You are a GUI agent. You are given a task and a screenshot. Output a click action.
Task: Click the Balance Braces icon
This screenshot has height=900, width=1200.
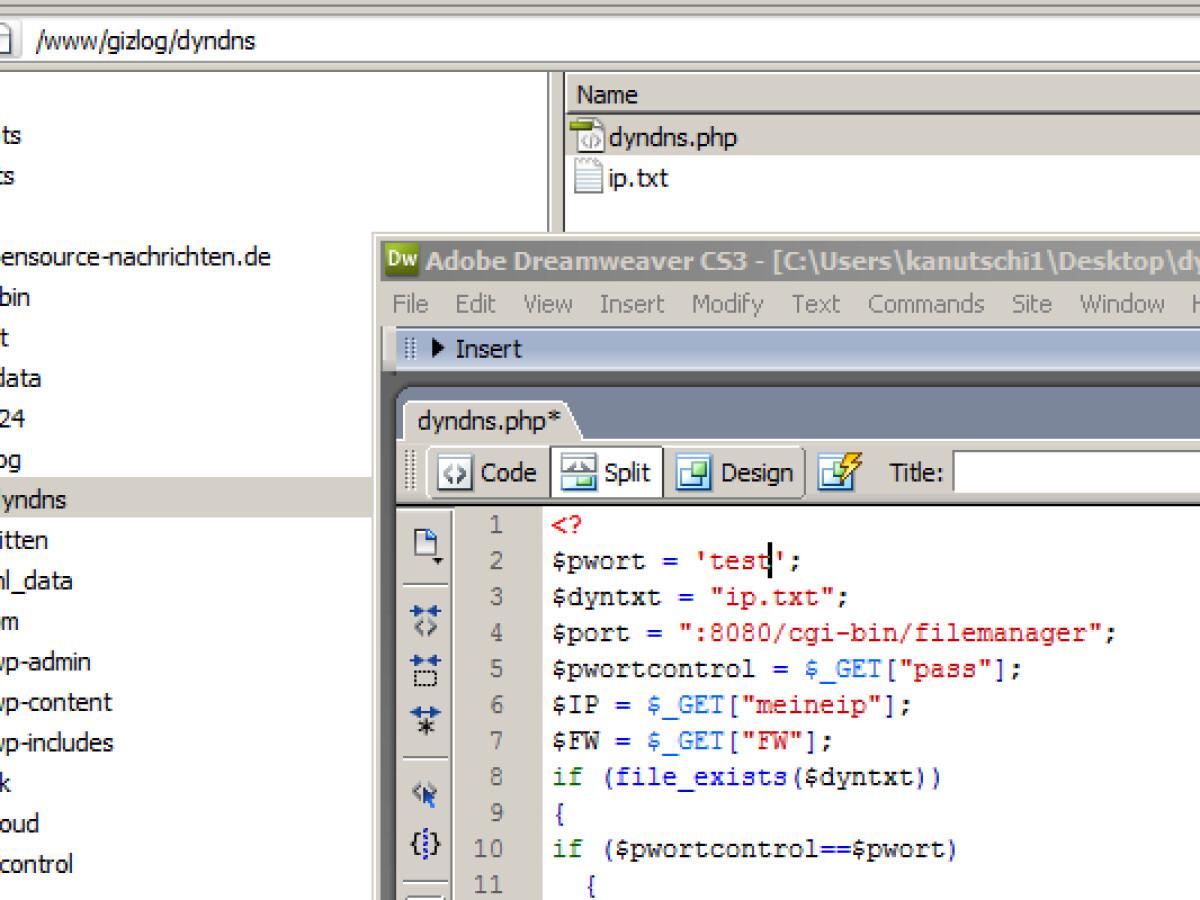(x=426, y=845)
